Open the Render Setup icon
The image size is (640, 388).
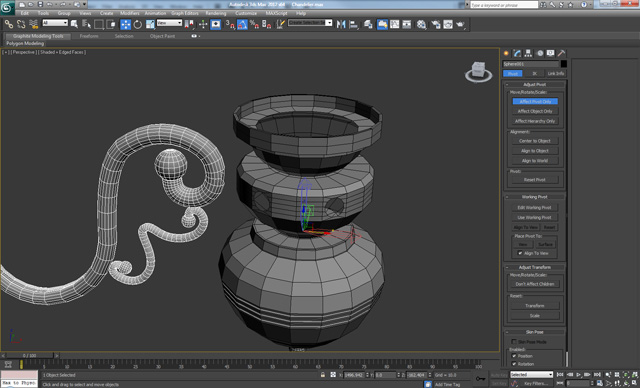[436, 24]
